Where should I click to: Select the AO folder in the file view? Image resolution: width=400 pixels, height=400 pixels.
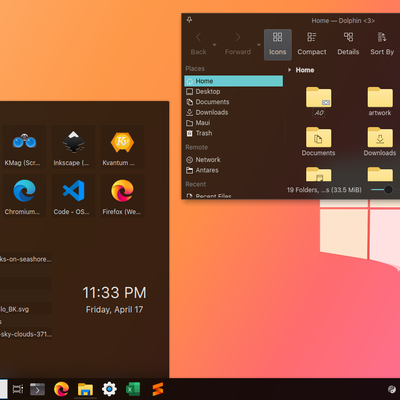(319, 101)
